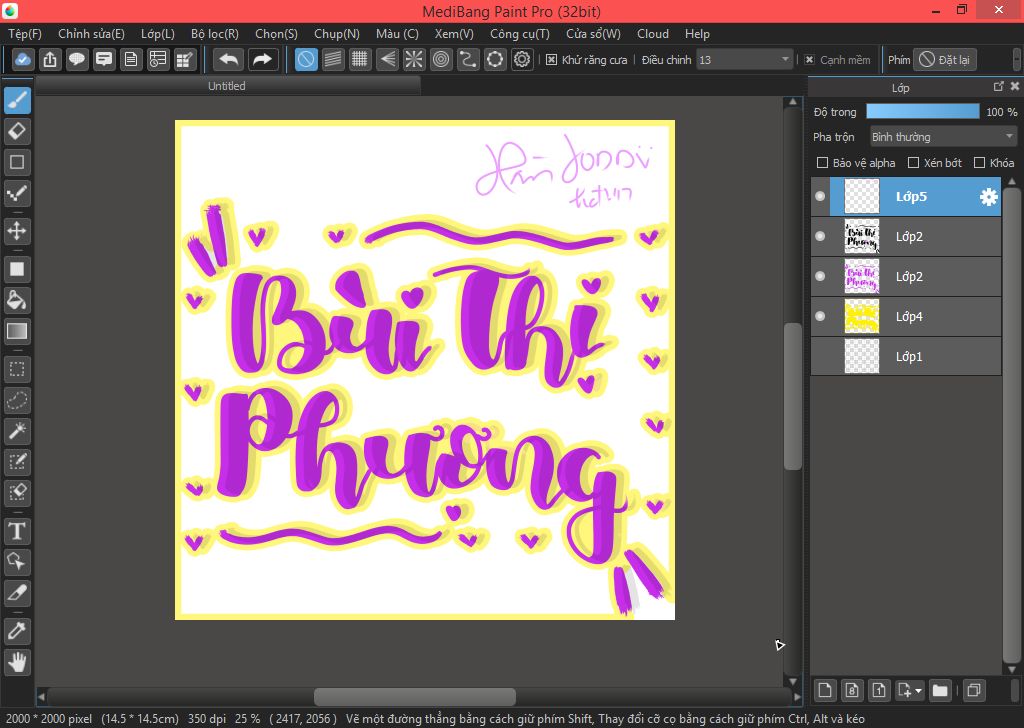
Task: Select the Brush tool
Action: [17, 101]
